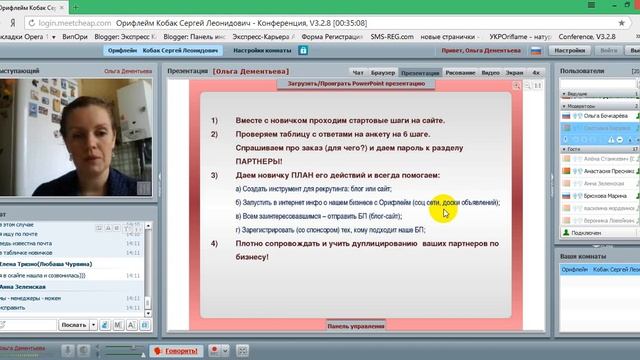
Task: Collapse the Ведущие user group
Action: [x=564, y=94]
